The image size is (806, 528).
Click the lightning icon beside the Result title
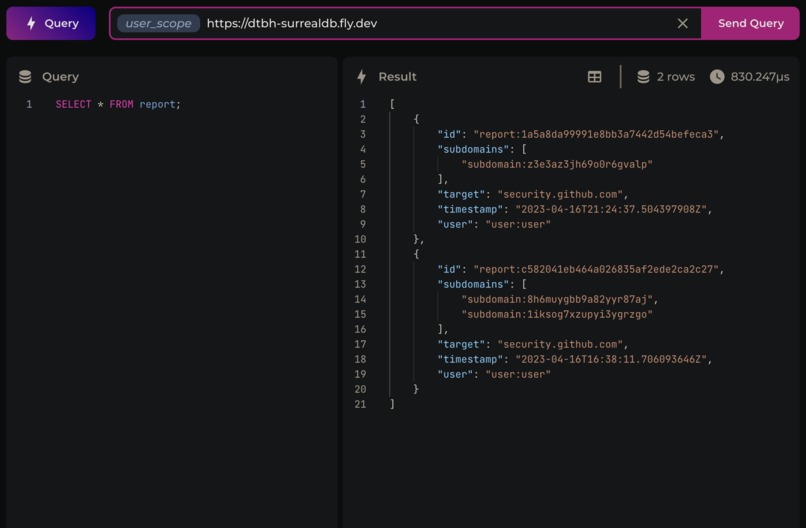coord(362,77)
